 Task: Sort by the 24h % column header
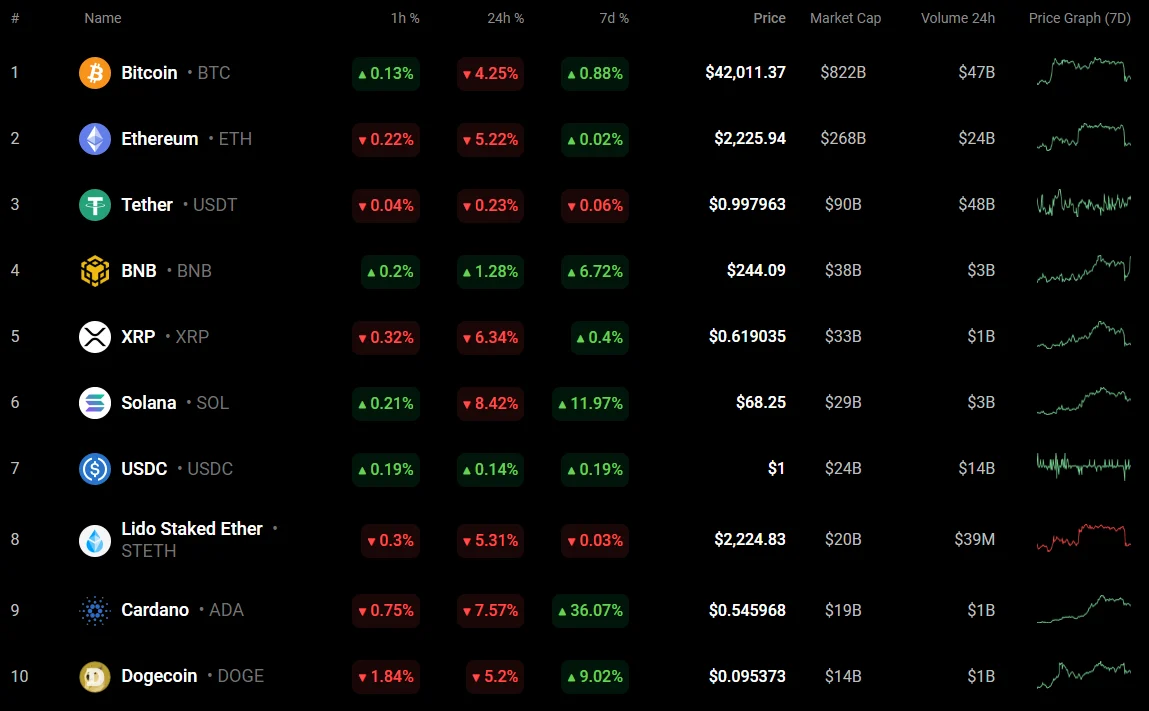504,18
